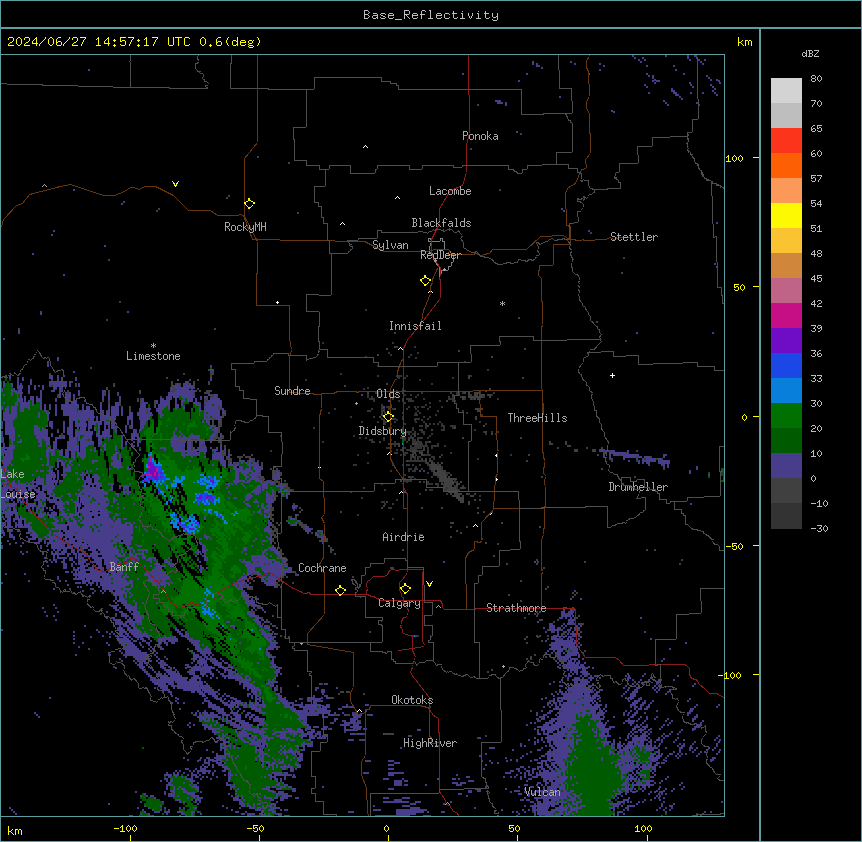The height and width of the screenshot is (842, 862).
Task: Click the yellow station marker east of Cochrane
Action: tap(340, 590)
